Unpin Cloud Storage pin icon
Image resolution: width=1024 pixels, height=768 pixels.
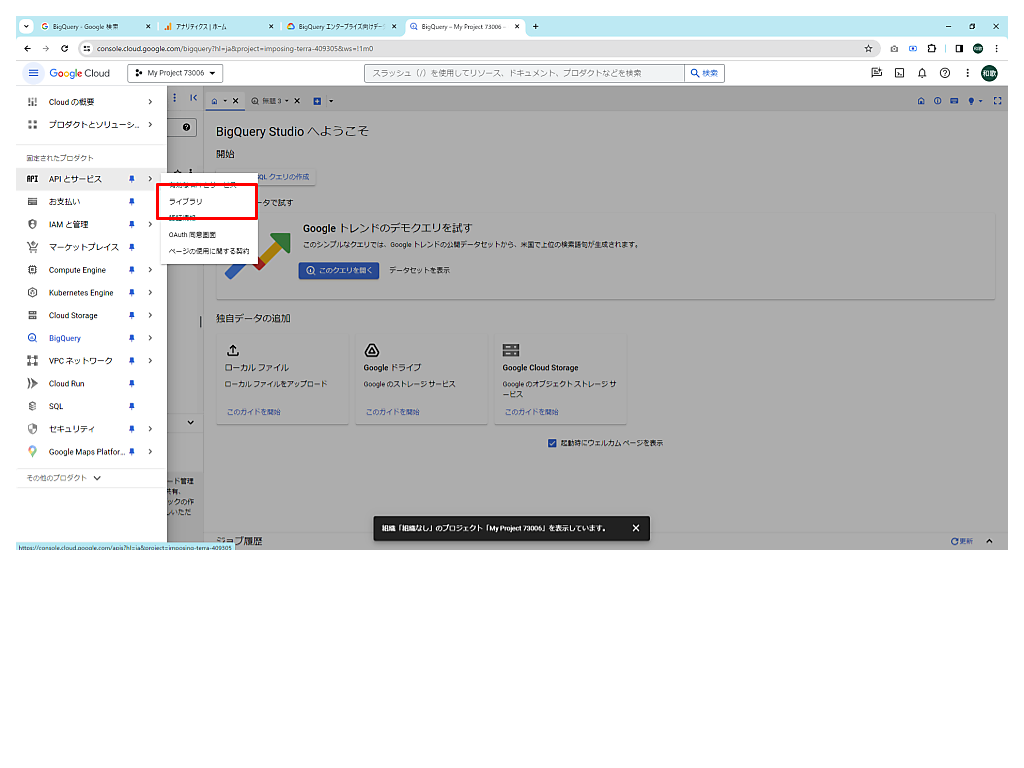coord(131,315)
